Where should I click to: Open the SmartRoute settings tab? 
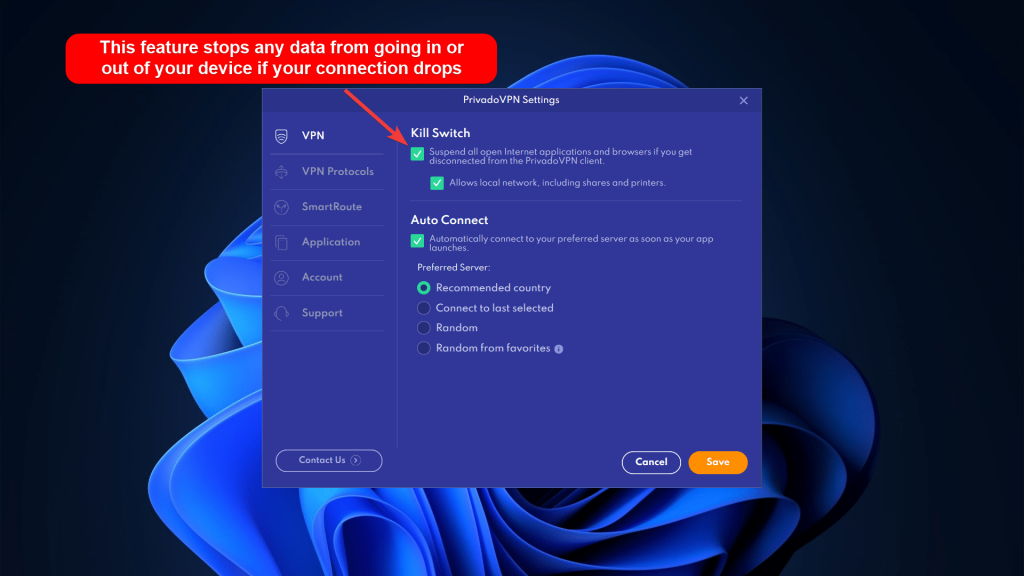[x=327, y=207]
